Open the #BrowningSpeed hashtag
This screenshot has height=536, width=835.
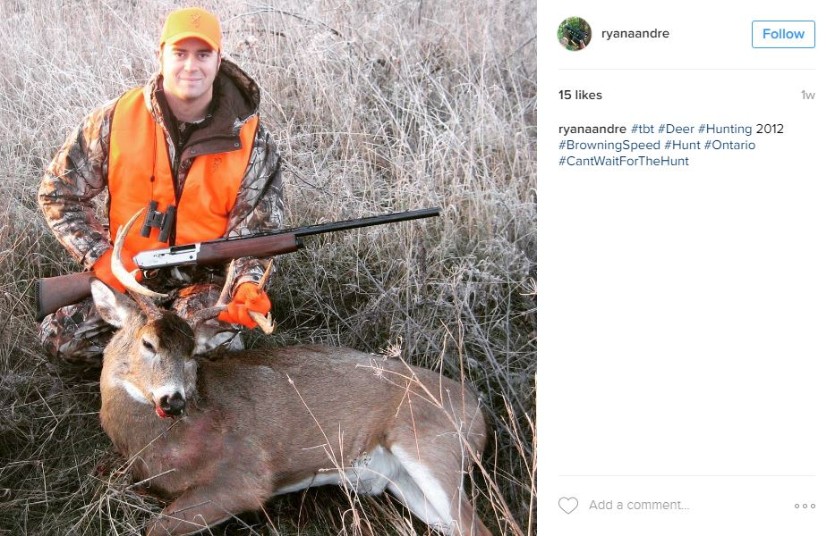pyautogui.click(x=609, y=145)
